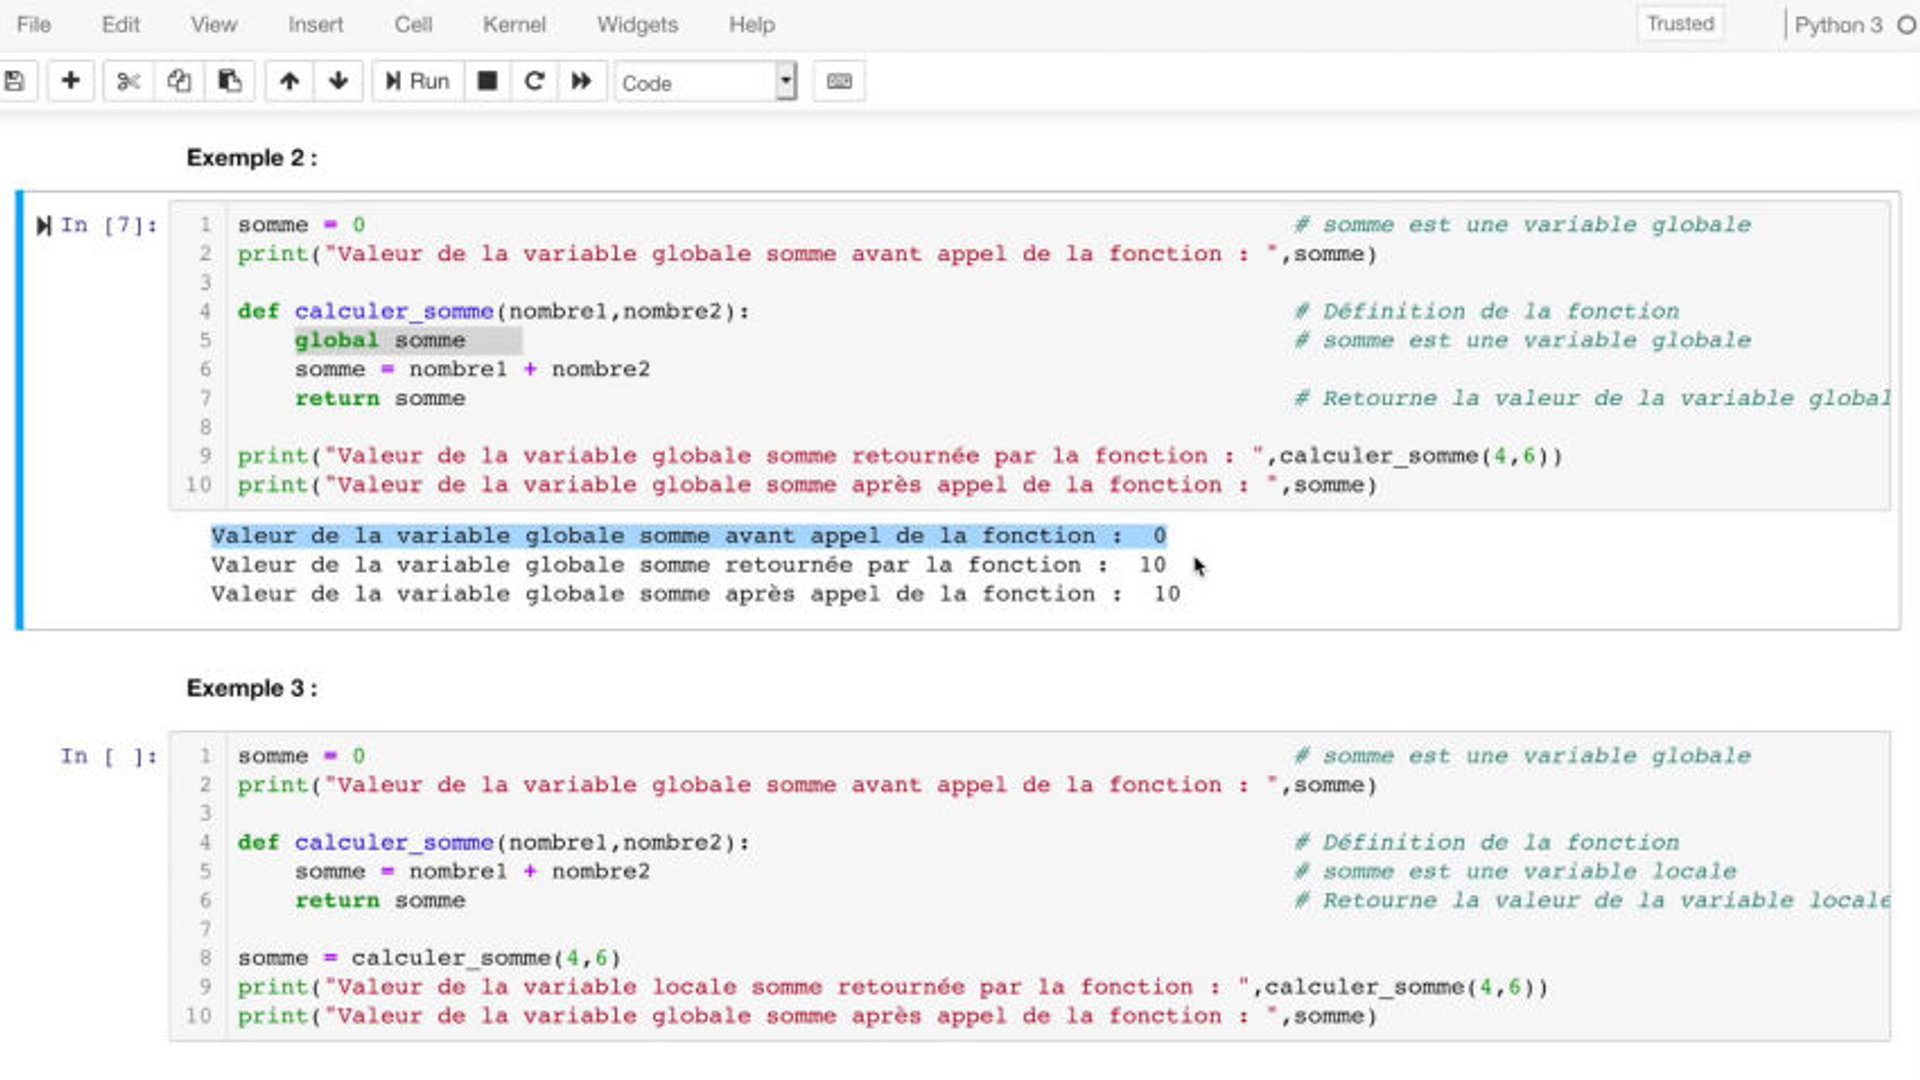Cut selected cells with scissors icon

coord(128,81)
